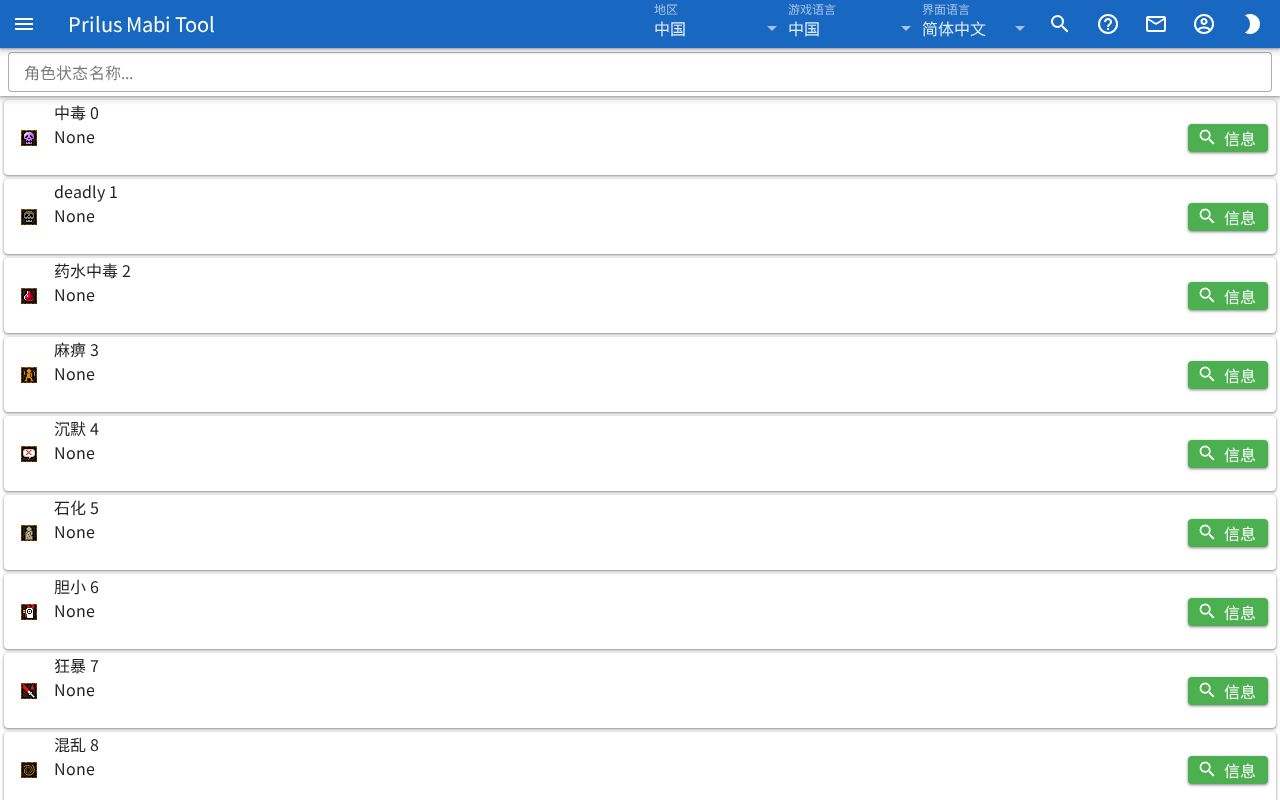Toggle dark mode moon icon

(1252, 24)
